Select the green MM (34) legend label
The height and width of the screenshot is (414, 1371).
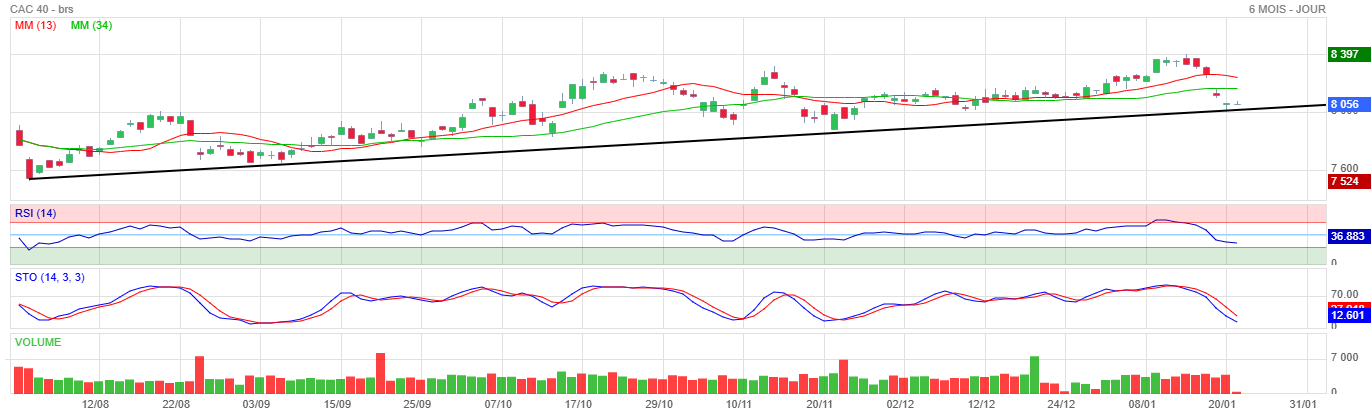(91, 25)
